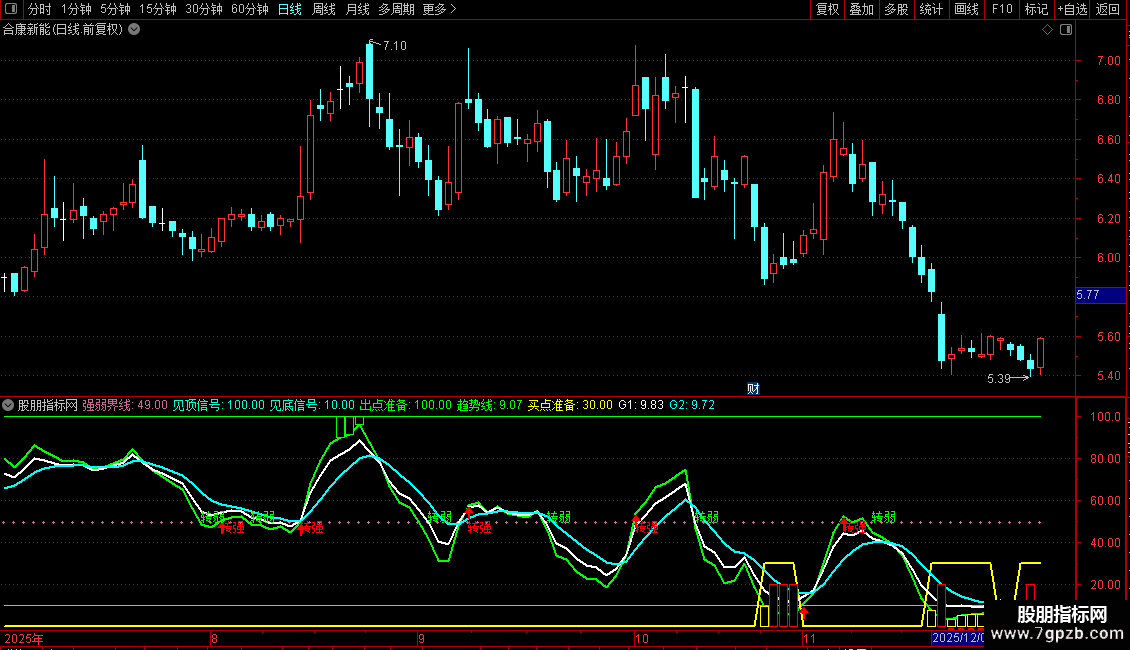Click the 返回 back button
The height and width of the screenshot is (650, 1130).
point(1108,9)
